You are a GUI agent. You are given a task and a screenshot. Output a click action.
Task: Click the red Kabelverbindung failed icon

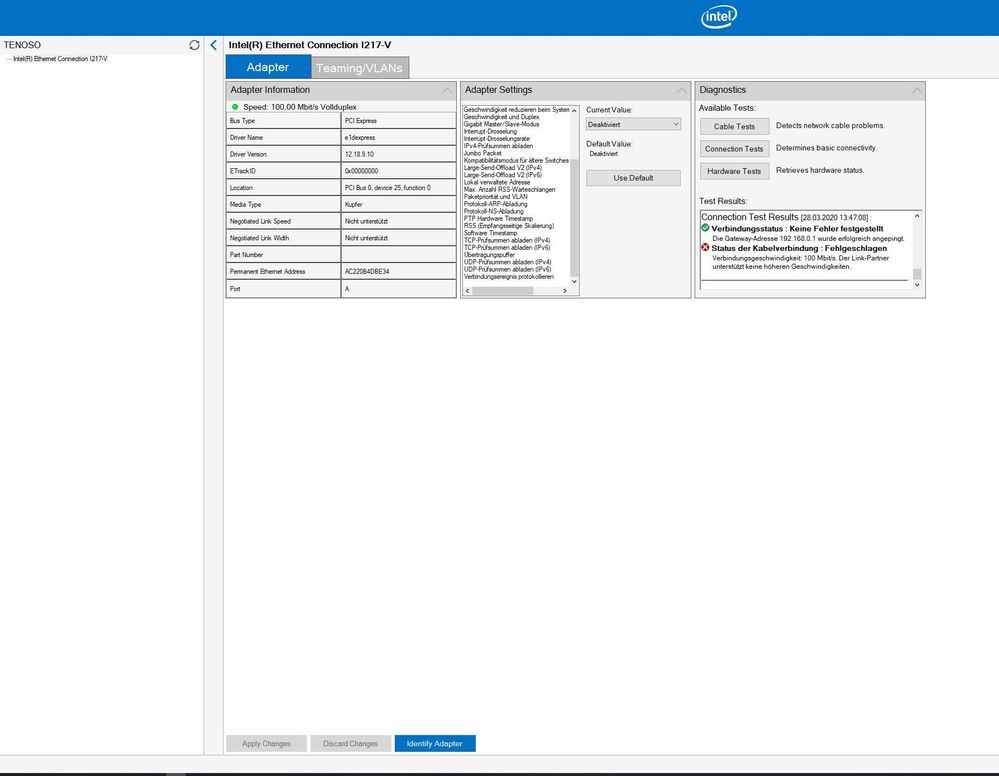(x=705, y=248)
